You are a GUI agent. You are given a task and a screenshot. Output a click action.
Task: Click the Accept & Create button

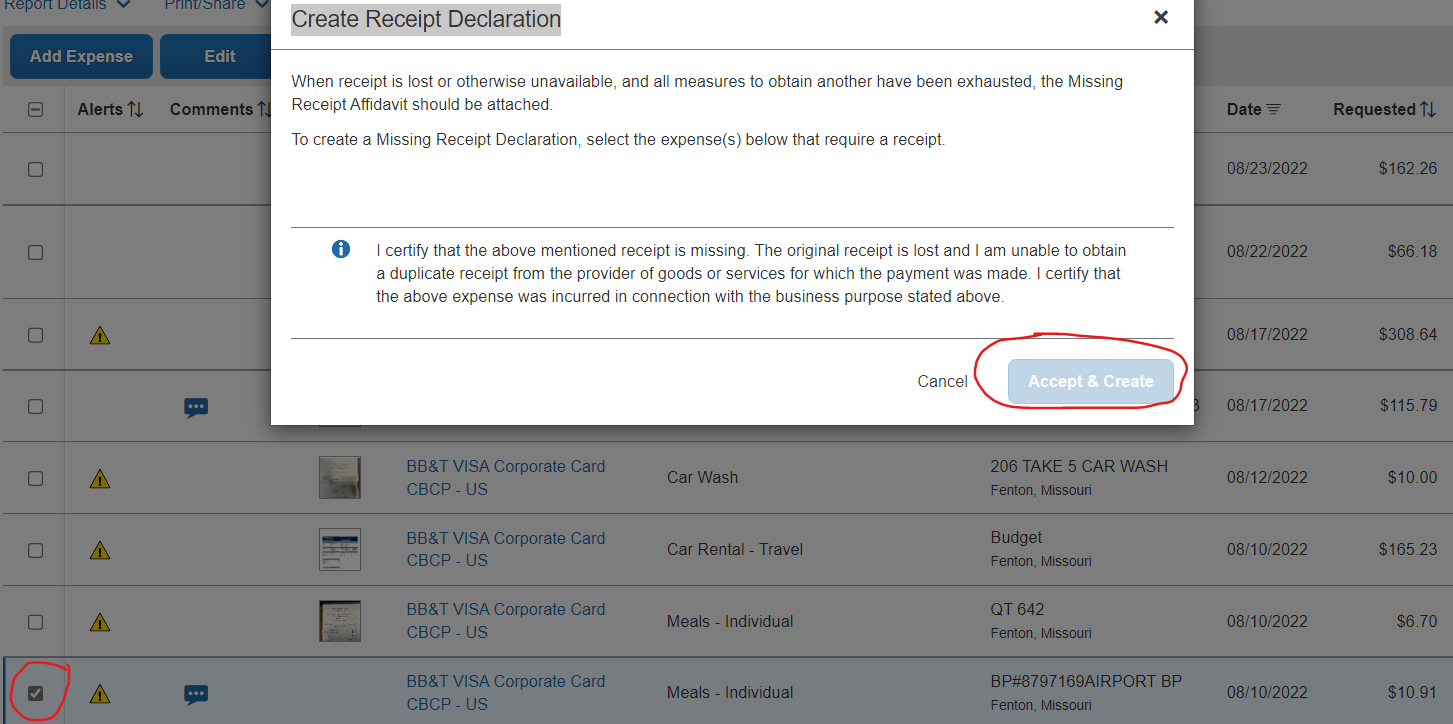[1090, 381]
